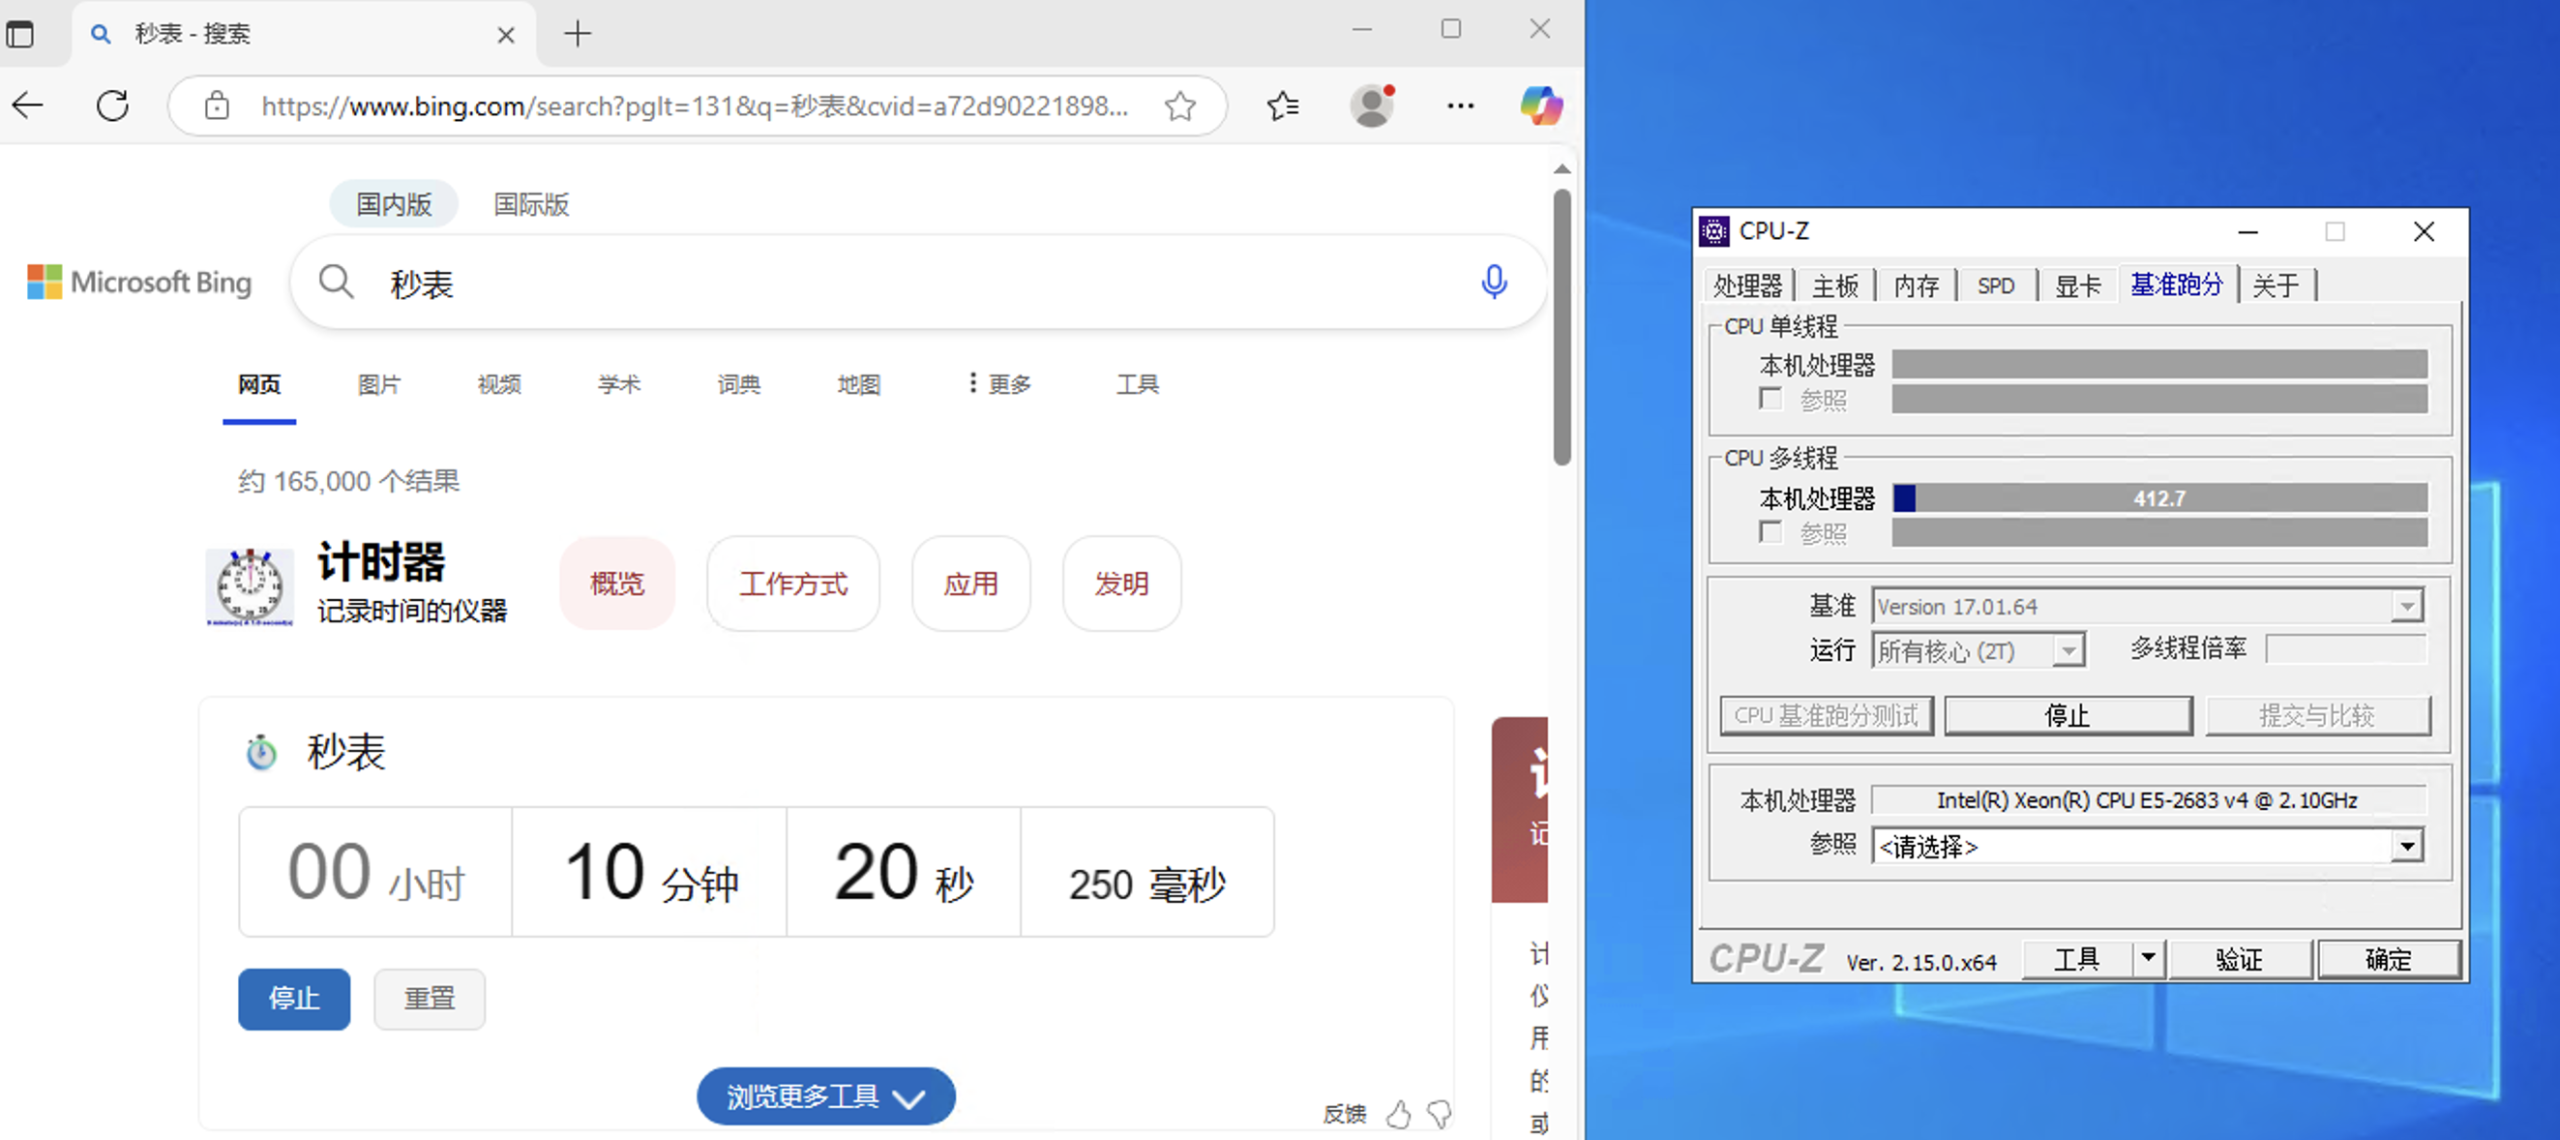The width and height of the screenshot is (2560, 1140).
Task: Click the 停止 button in CPU-Z
Action: [2068, 715]
